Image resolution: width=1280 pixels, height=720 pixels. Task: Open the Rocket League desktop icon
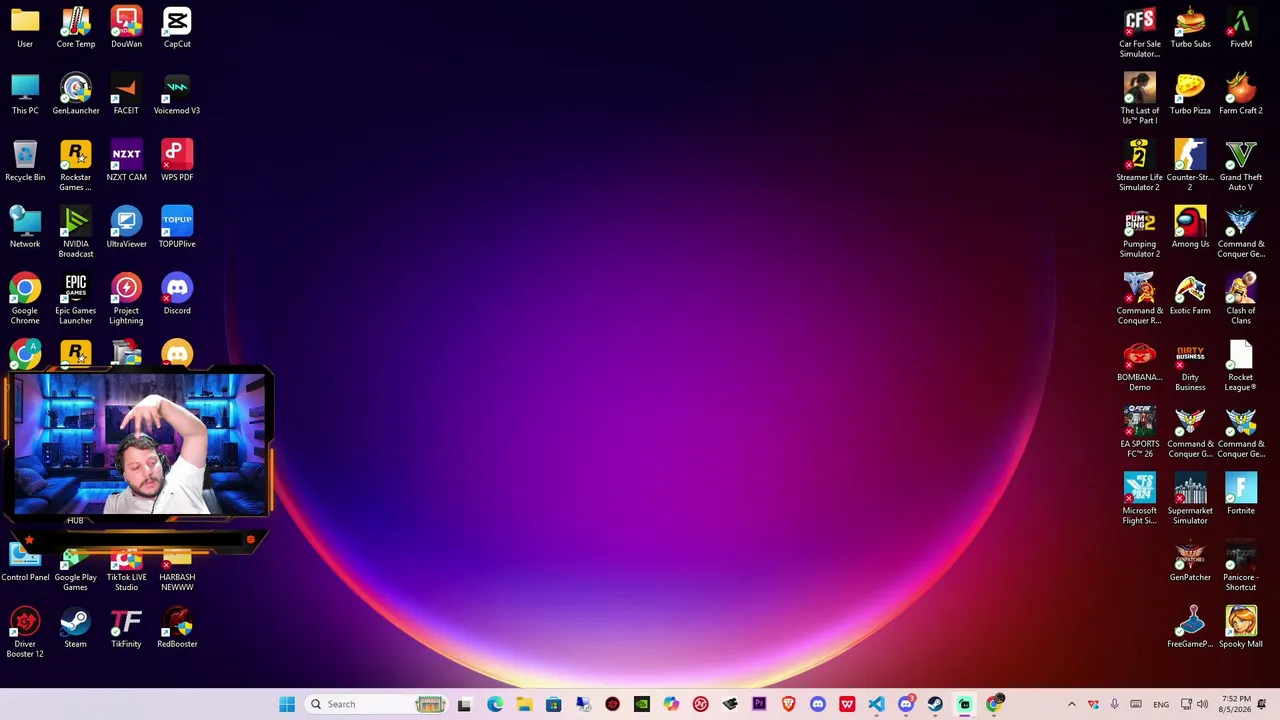pyautogui.click(x=1241, y=367)
